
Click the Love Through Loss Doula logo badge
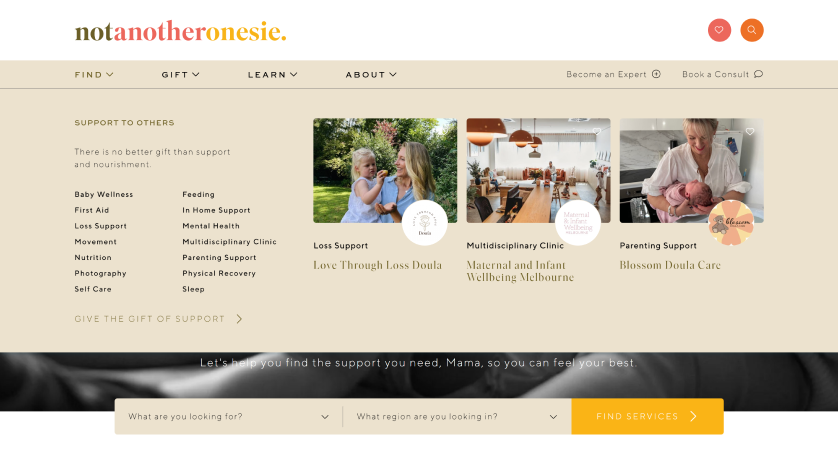[x=424, y=222]
